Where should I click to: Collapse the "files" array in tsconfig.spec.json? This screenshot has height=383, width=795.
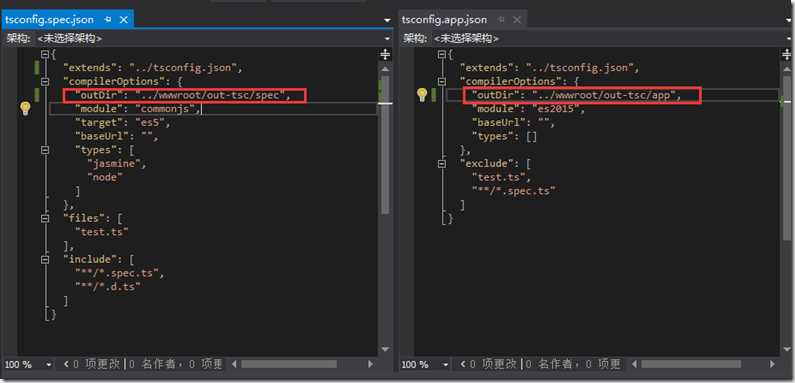point(46,218)
